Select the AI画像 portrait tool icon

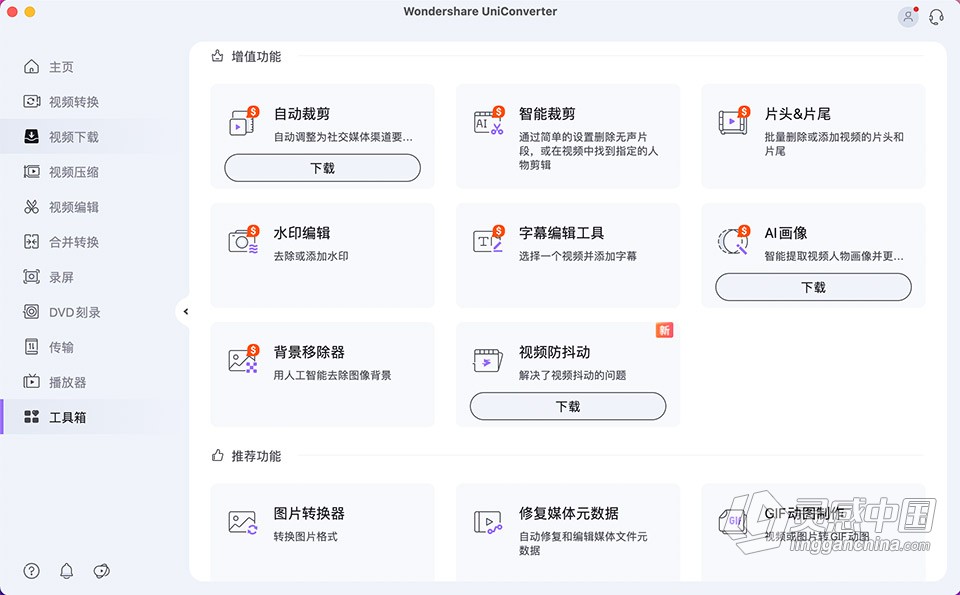[734, 240]
